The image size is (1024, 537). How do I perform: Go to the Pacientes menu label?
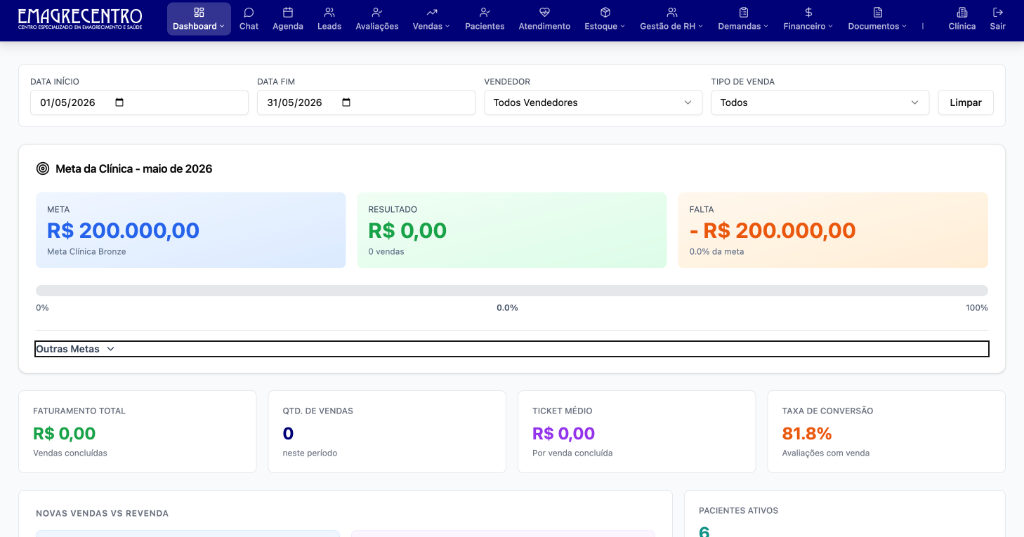485,26
